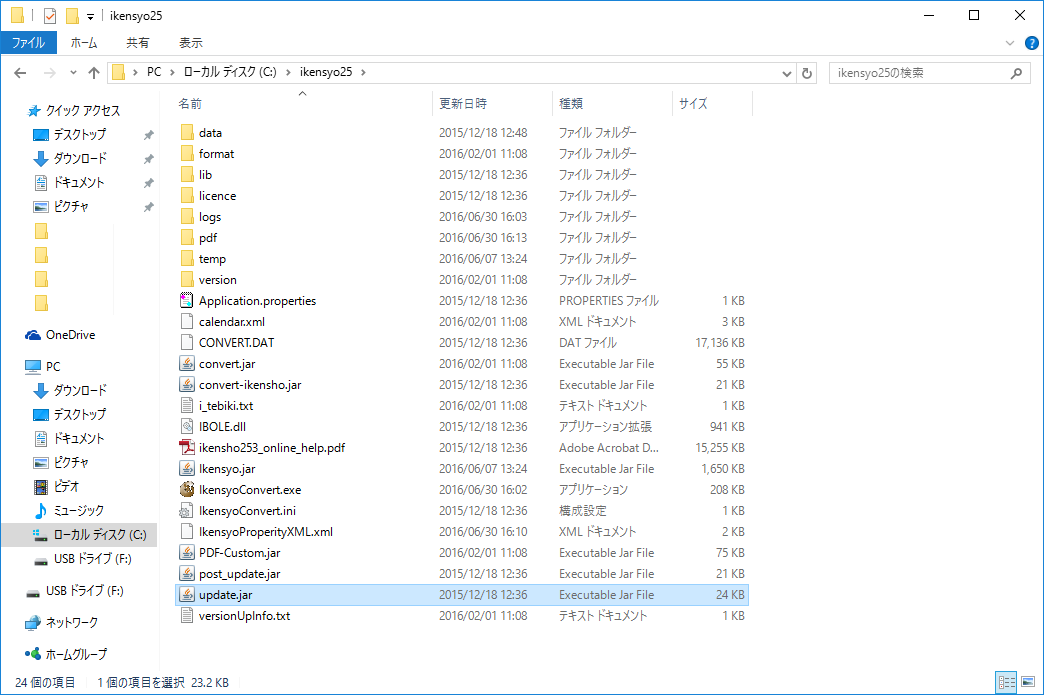The height and width of the screenshot is (695, 1044).
Task: Navigate back using the back arrow button
Action: 21,72
